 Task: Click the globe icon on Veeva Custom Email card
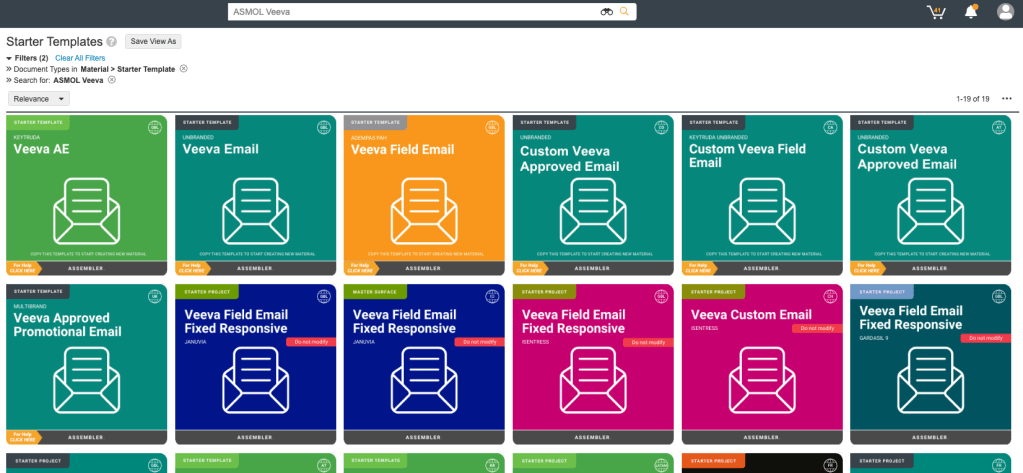point(830,296)
